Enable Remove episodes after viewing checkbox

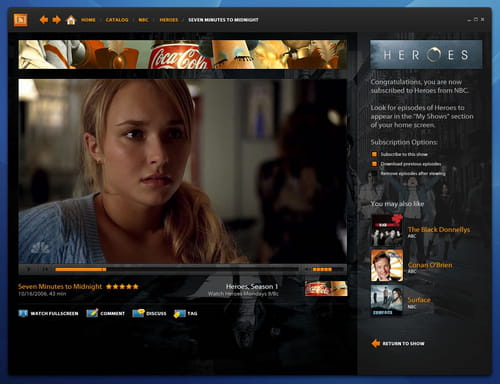[374, 173]
